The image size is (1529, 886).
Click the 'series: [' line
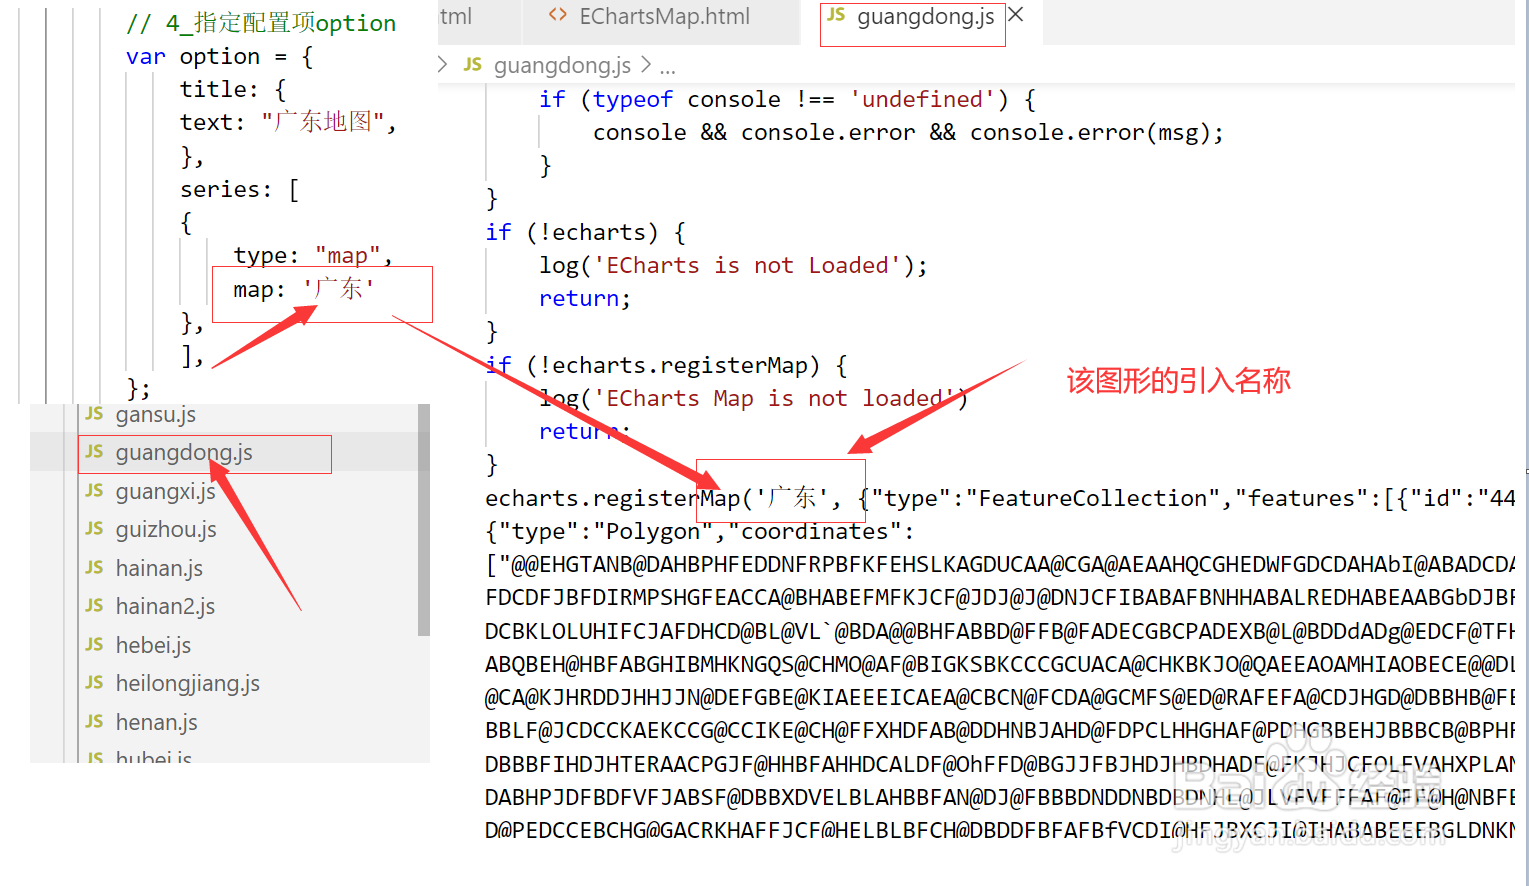[239, 190]
